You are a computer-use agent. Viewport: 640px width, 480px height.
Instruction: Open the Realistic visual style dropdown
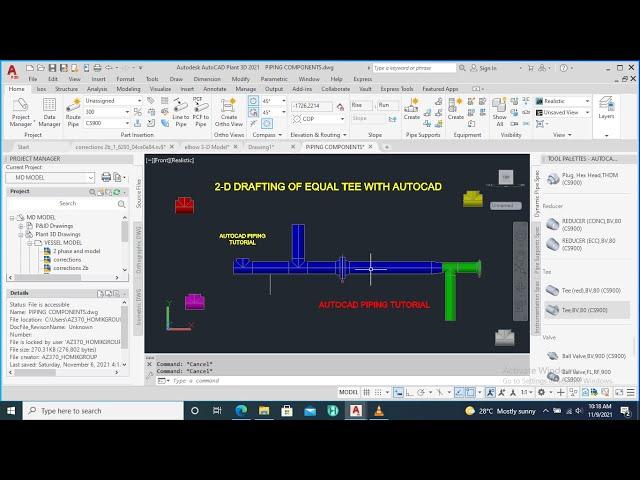(587, 101)
